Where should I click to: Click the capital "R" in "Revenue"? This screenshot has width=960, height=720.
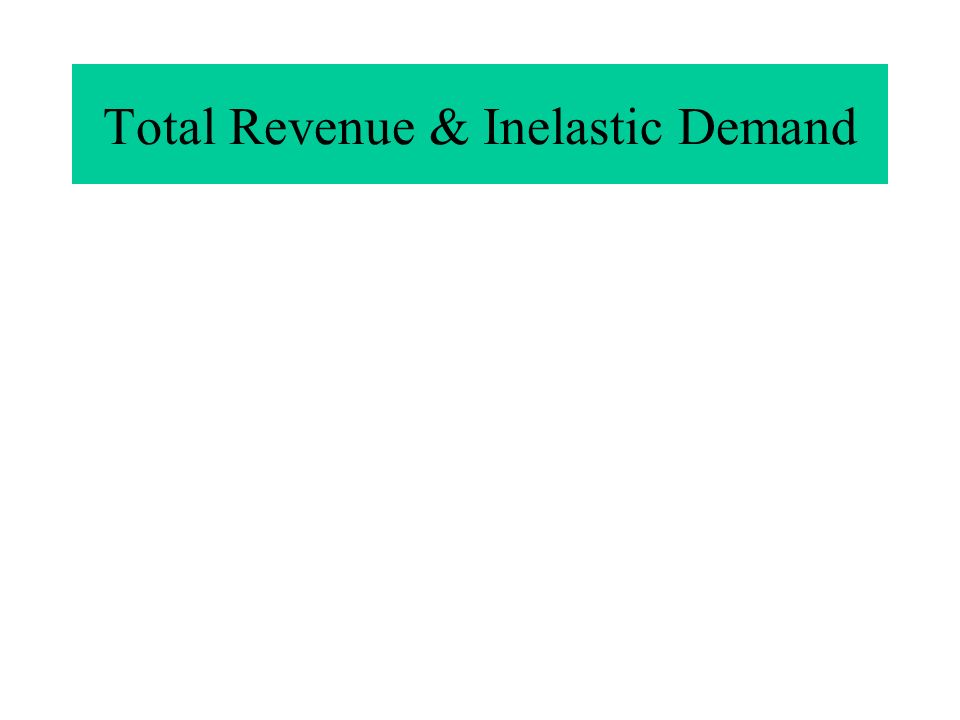[x=246, y=127]
